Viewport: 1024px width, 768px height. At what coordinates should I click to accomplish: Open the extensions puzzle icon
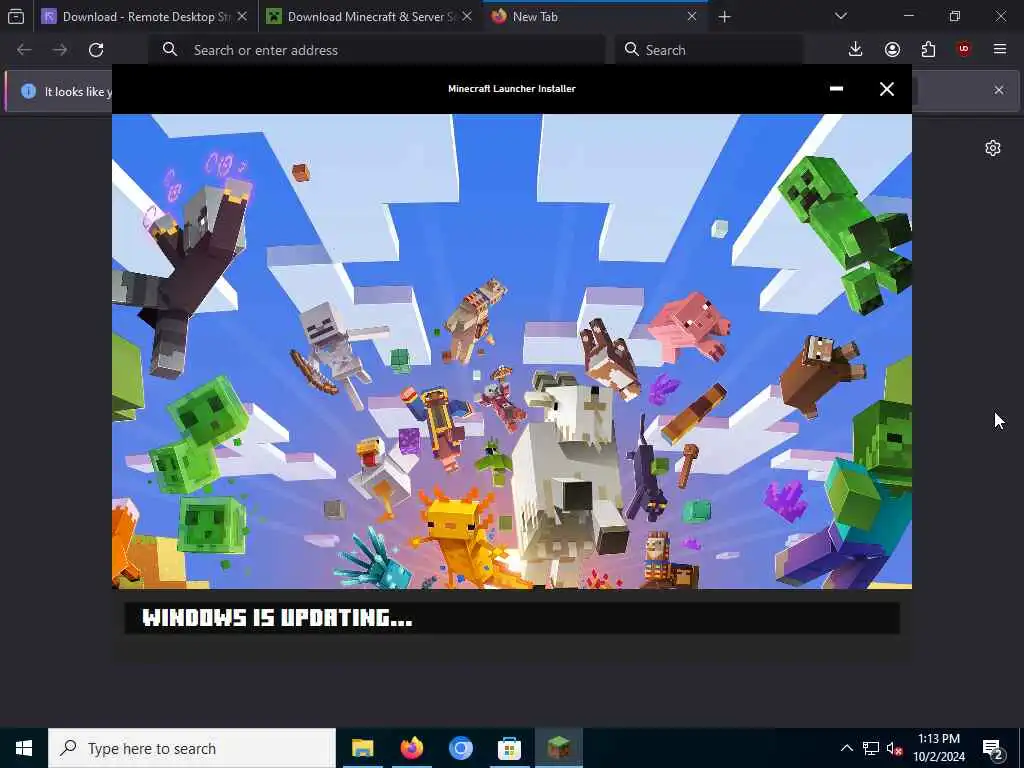928,50
